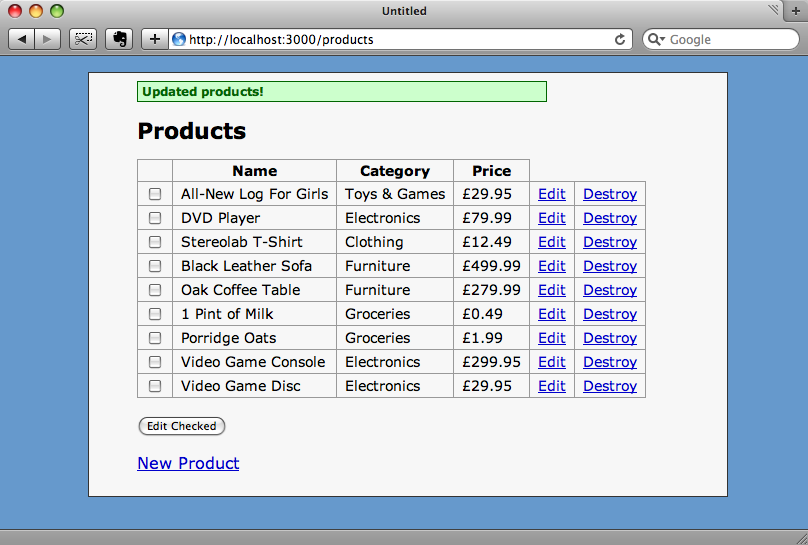This screenshot has height=545, width=808.
Task: Check the box for DVD Player
Action: pyautogui.click(x=155, y=218)
